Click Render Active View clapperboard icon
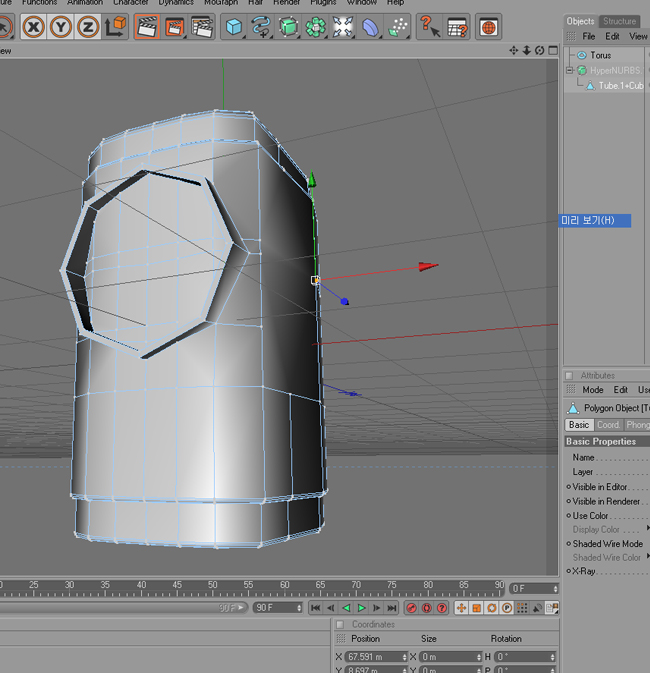Screen dimensions: 650x673 tap(147, 27)
